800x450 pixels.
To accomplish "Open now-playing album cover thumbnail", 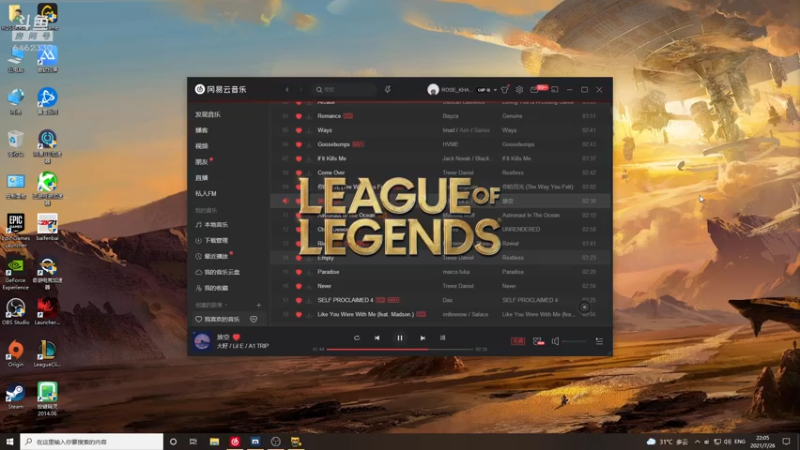I will [202, 341].
